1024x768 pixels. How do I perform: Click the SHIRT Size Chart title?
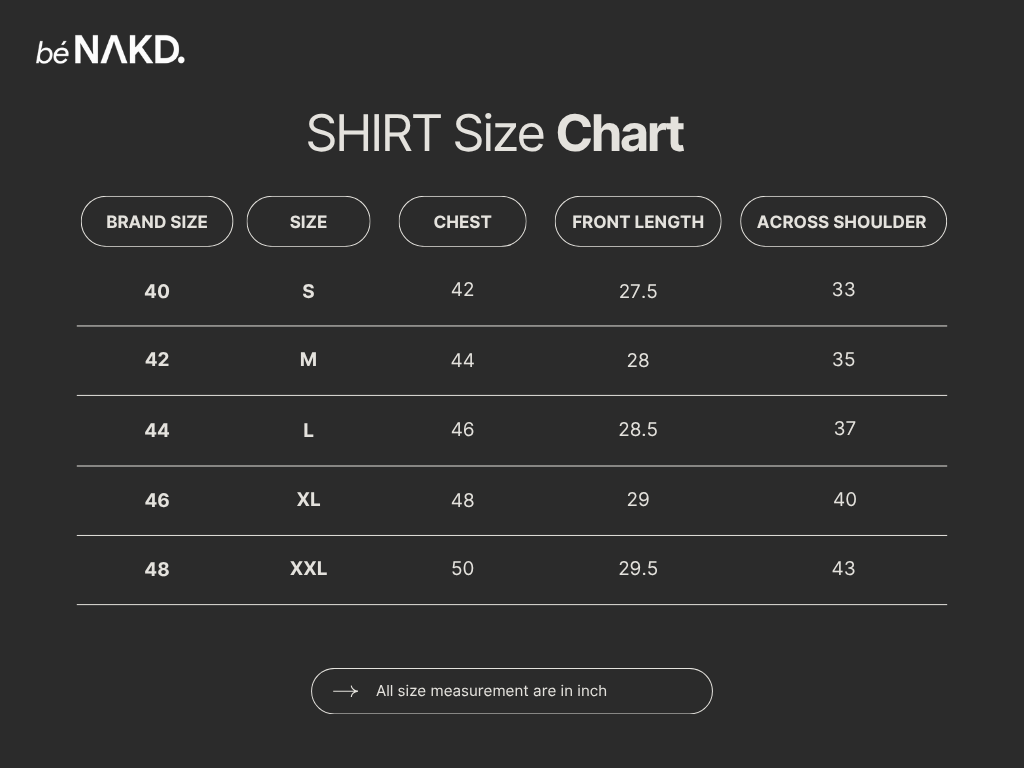pyautogui.click(x=495, y=134)
